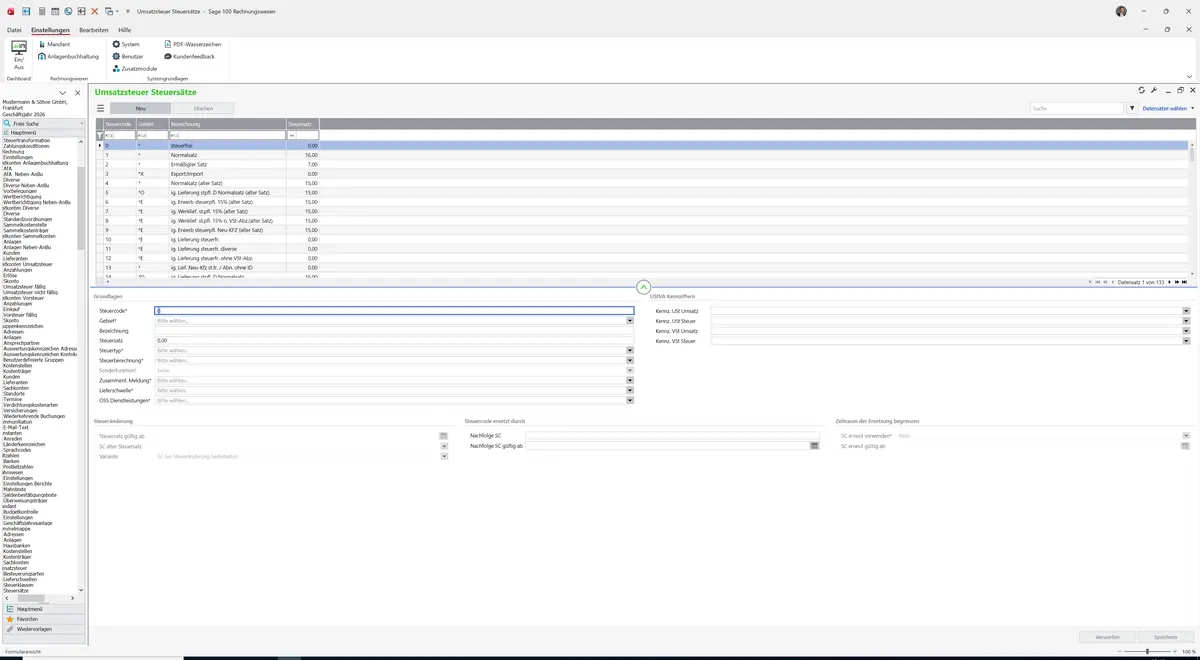Click the Freie Suche magnifier icon
1200x660 pixels.
point(7,123)
